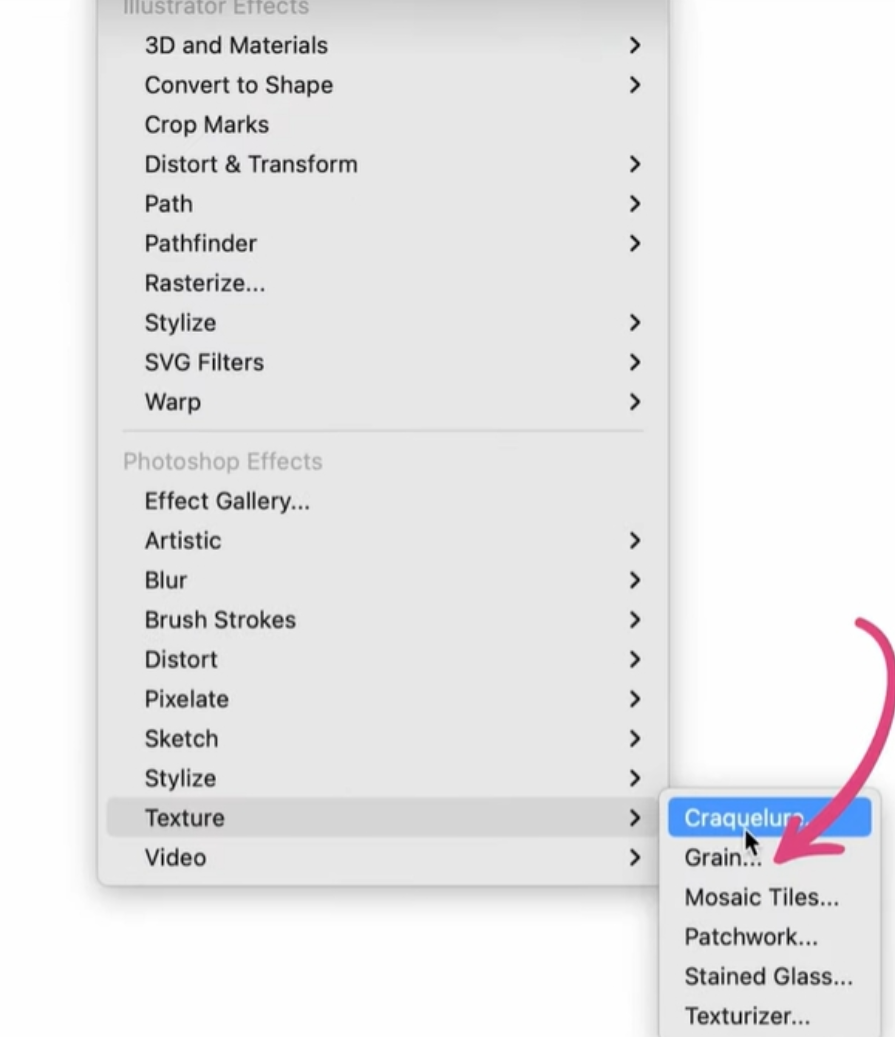The height and width of the screenshot is (1037, 895).
Task: Expand the Convert to Shape submenu
Action: pyautogui.click(x=238, y=85)
